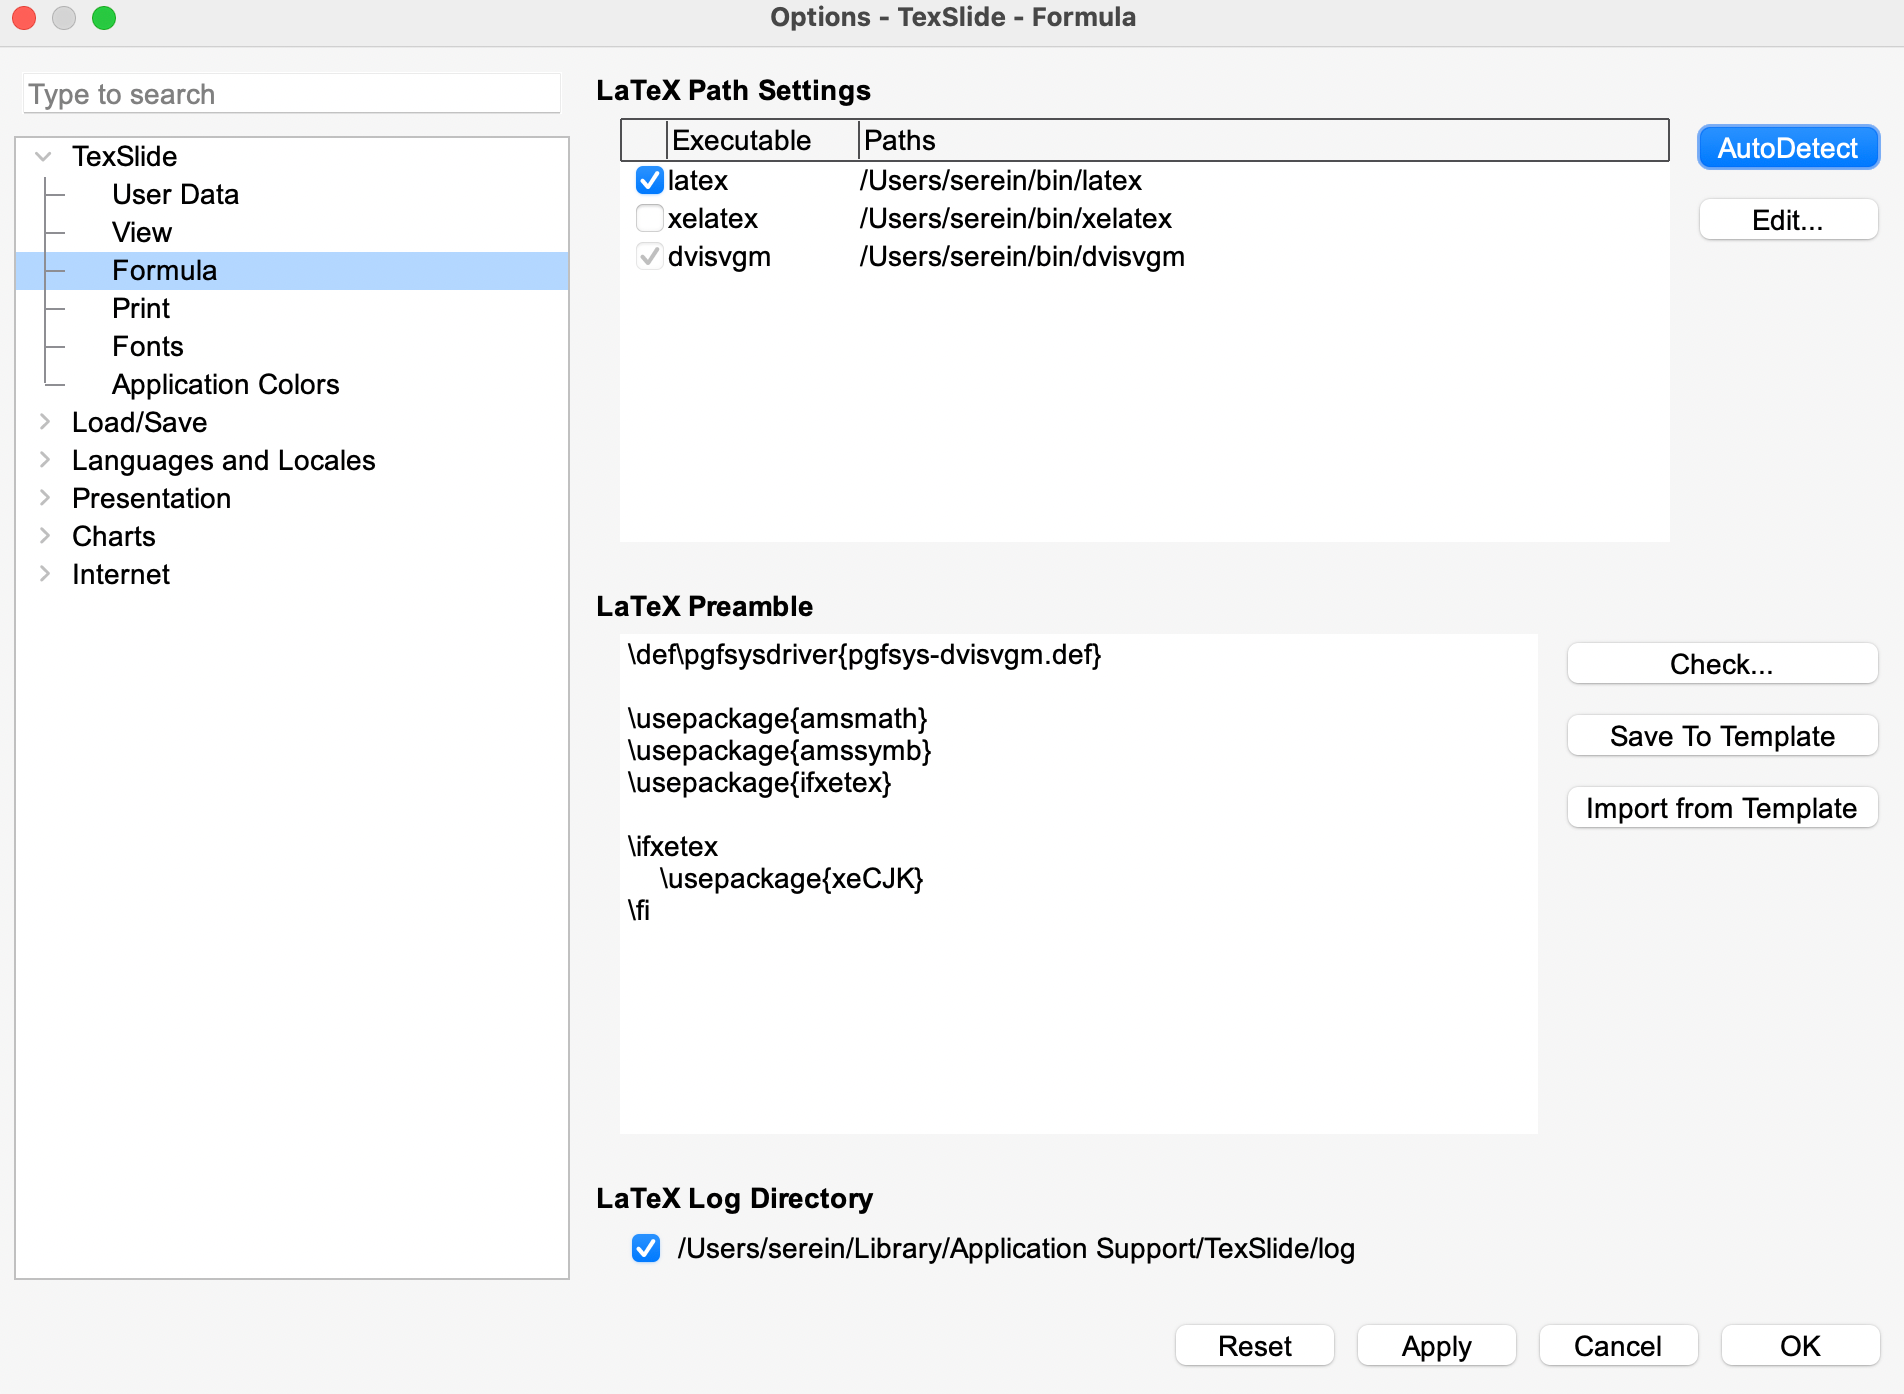Open the Print options page
The height and width of the screenshot is (1394, 1904).
coord(141,308)
